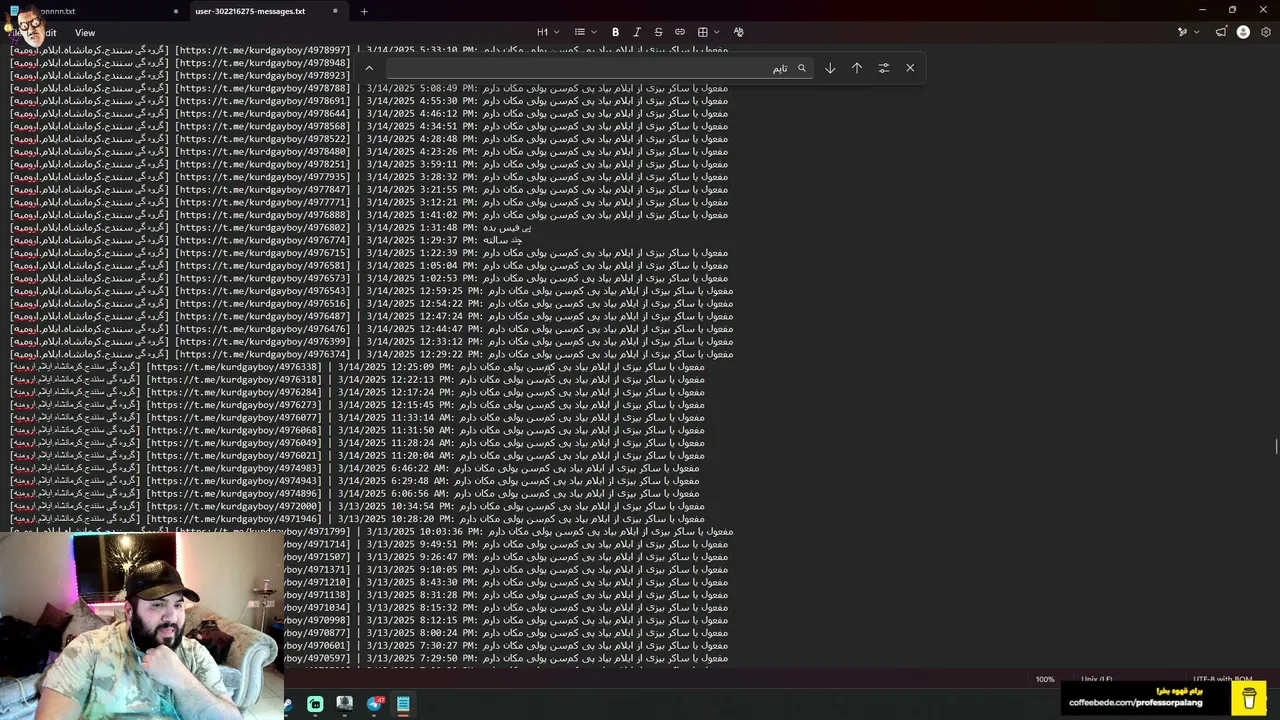Close the find bar
1280x720 pixels.
910,68
